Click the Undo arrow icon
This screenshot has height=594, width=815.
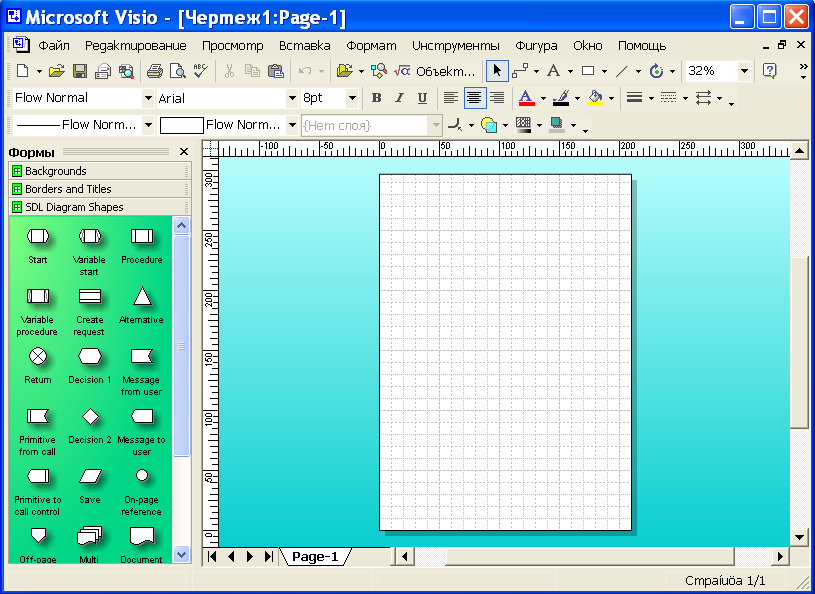click(x=305, y=71)
